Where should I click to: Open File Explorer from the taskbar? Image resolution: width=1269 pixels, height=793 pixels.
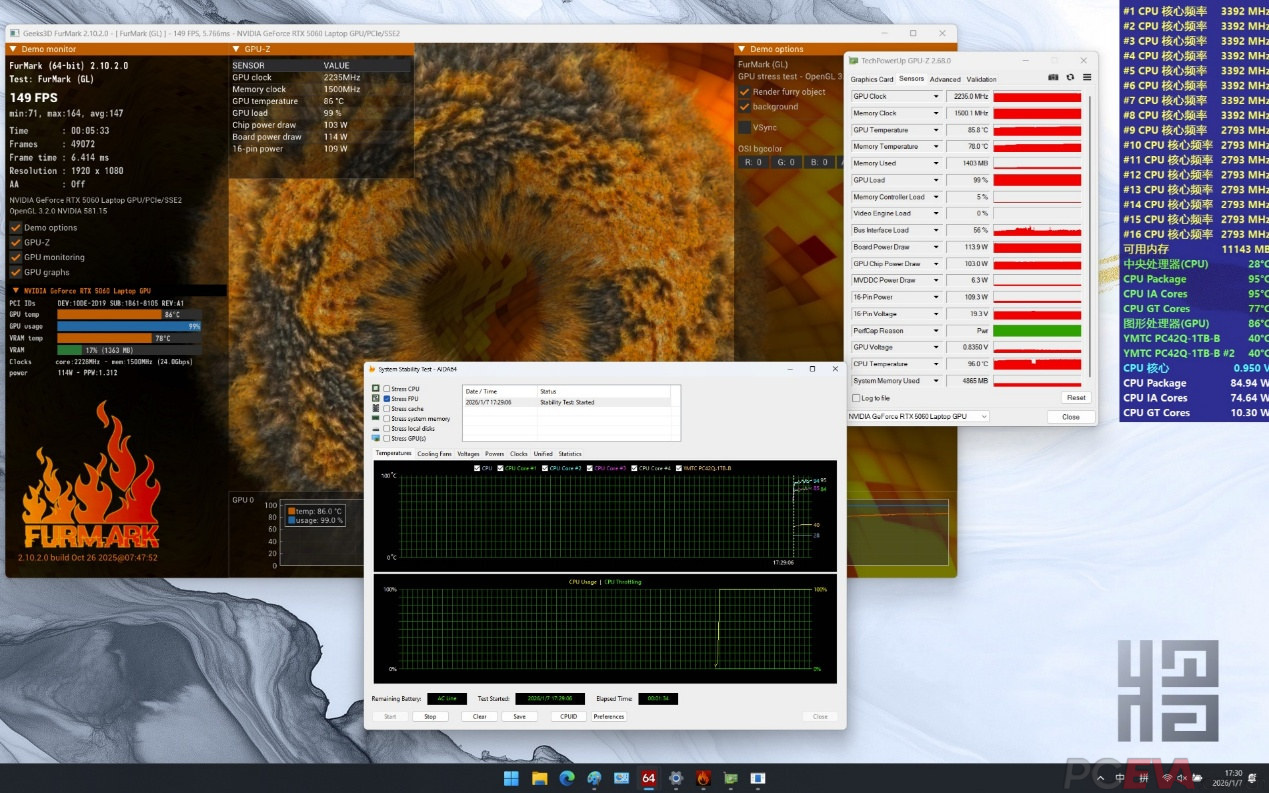540,778
